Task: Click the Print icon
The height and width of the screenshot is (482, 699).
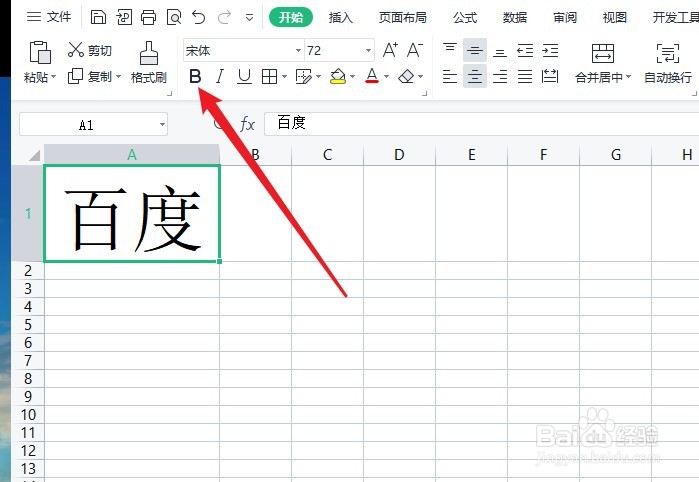Action: [x=149, y=17]
